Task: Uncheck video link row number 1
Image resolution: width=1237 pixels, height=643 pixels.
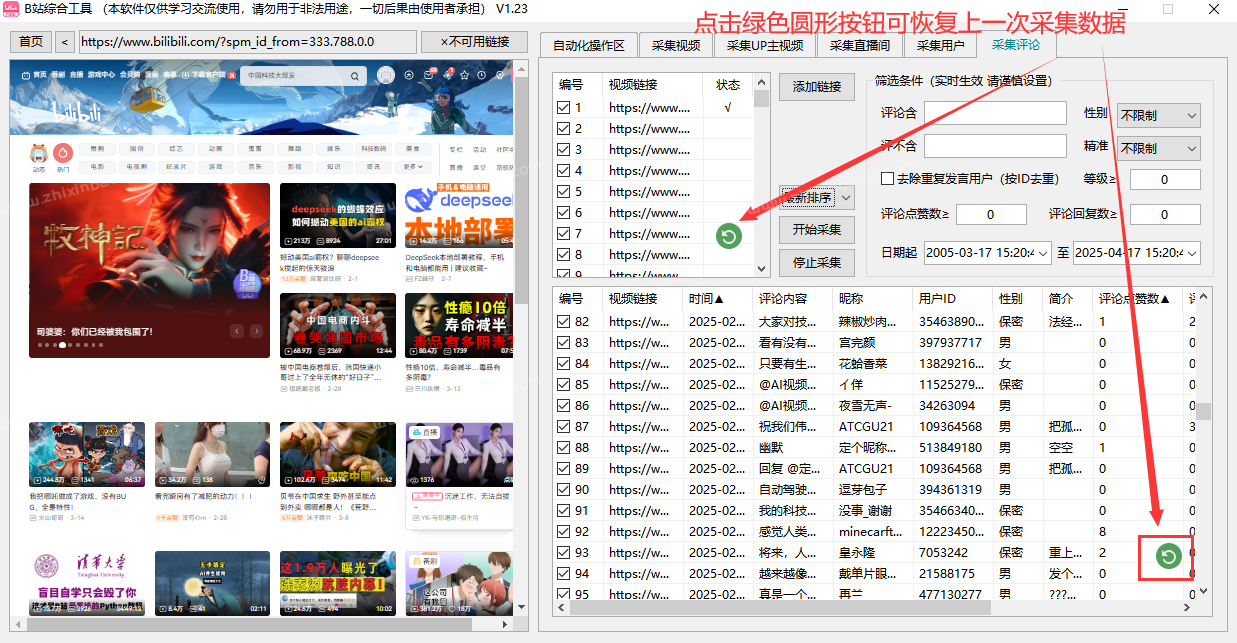Action: click(562, 107)
